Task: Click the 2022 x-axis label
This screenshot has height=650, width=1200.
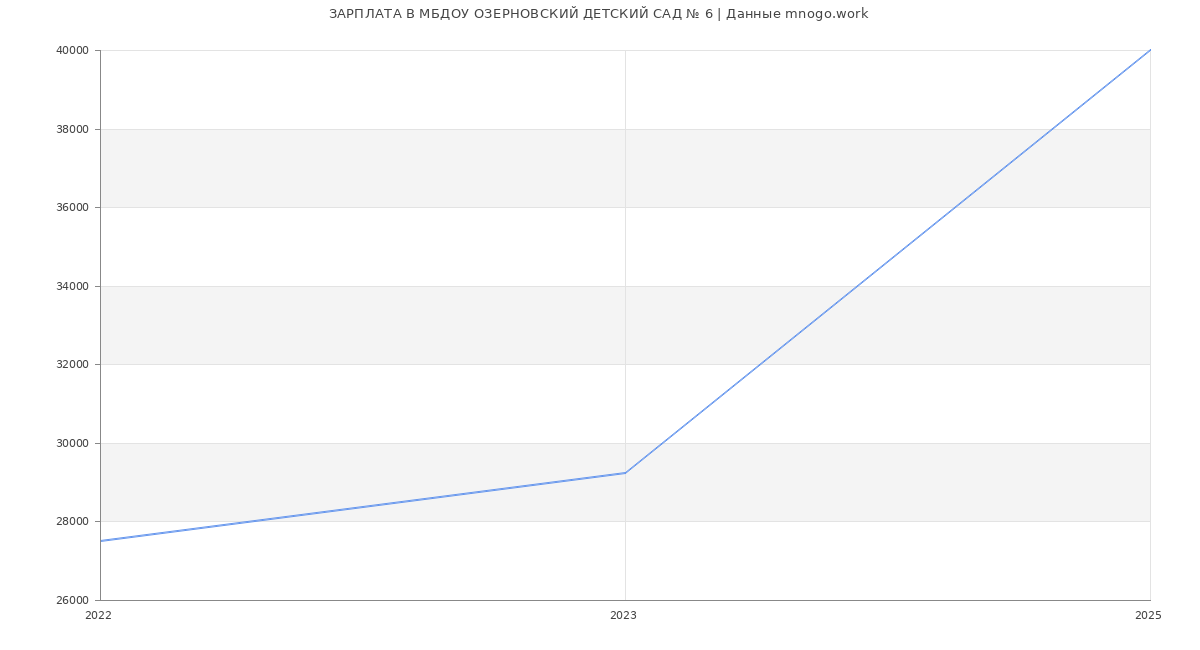Action: pyautogui.click(x=99, y=616)
